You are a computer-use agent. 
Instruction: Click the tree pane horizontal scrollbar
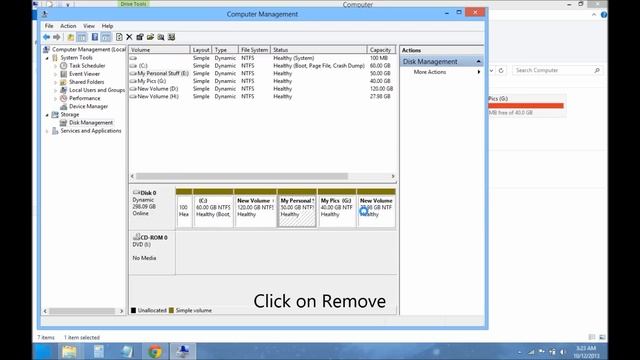coord(82,311)
